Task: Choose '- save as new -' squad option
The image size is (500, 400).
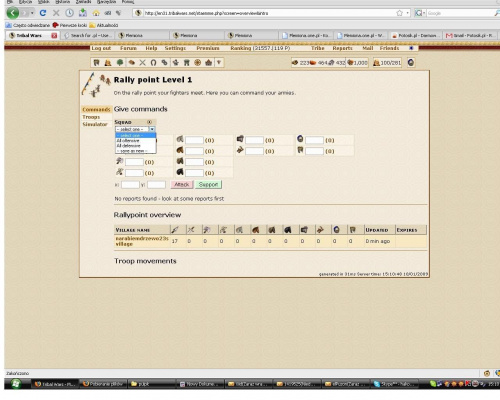Action: (x=135, y=151)
